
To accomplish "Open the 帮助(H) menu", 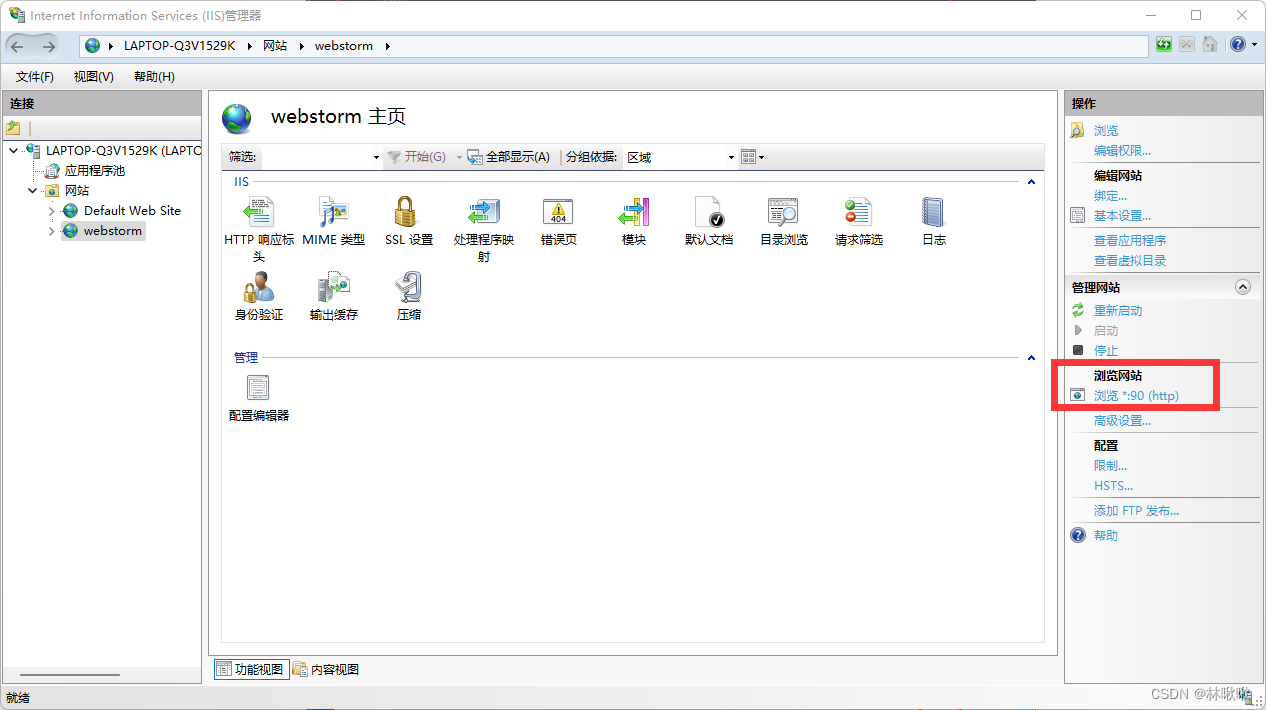I will (x=154, y=77).
